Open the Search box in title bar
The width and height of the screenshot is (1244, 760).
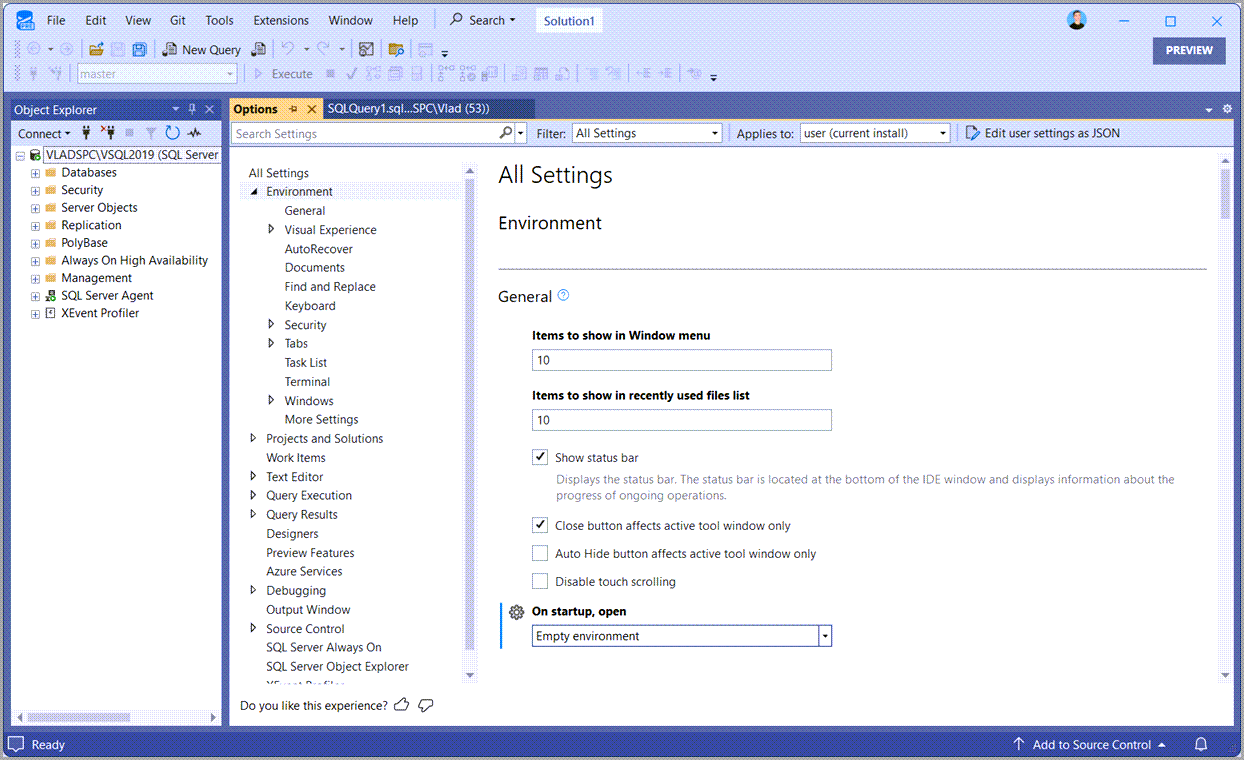point(482,20)
